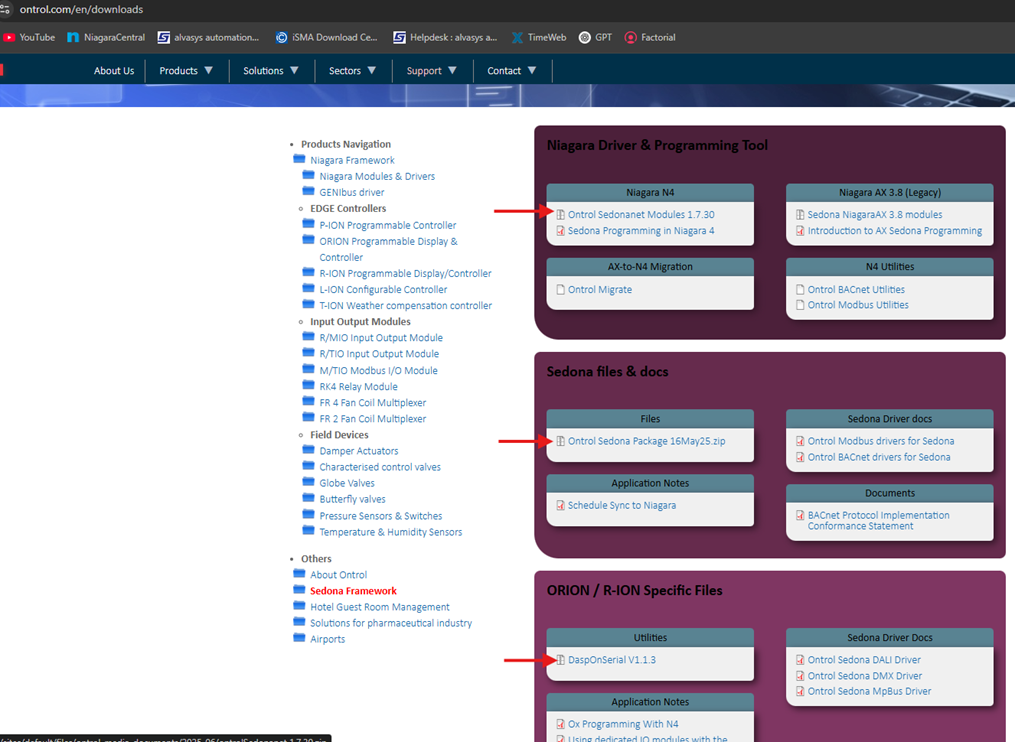Go to Temperature & Humidity Sensors
Screen dimensions: 1015x742
[x=391, y=532]
